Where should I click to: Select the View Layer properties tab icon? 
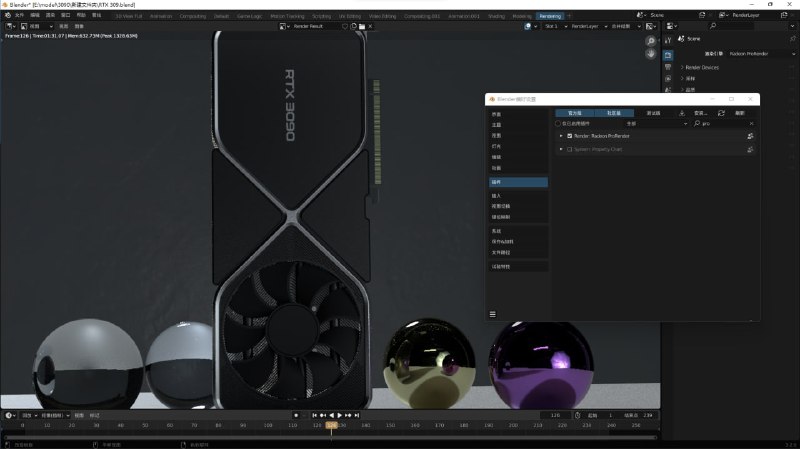click(x=668, y=79)
